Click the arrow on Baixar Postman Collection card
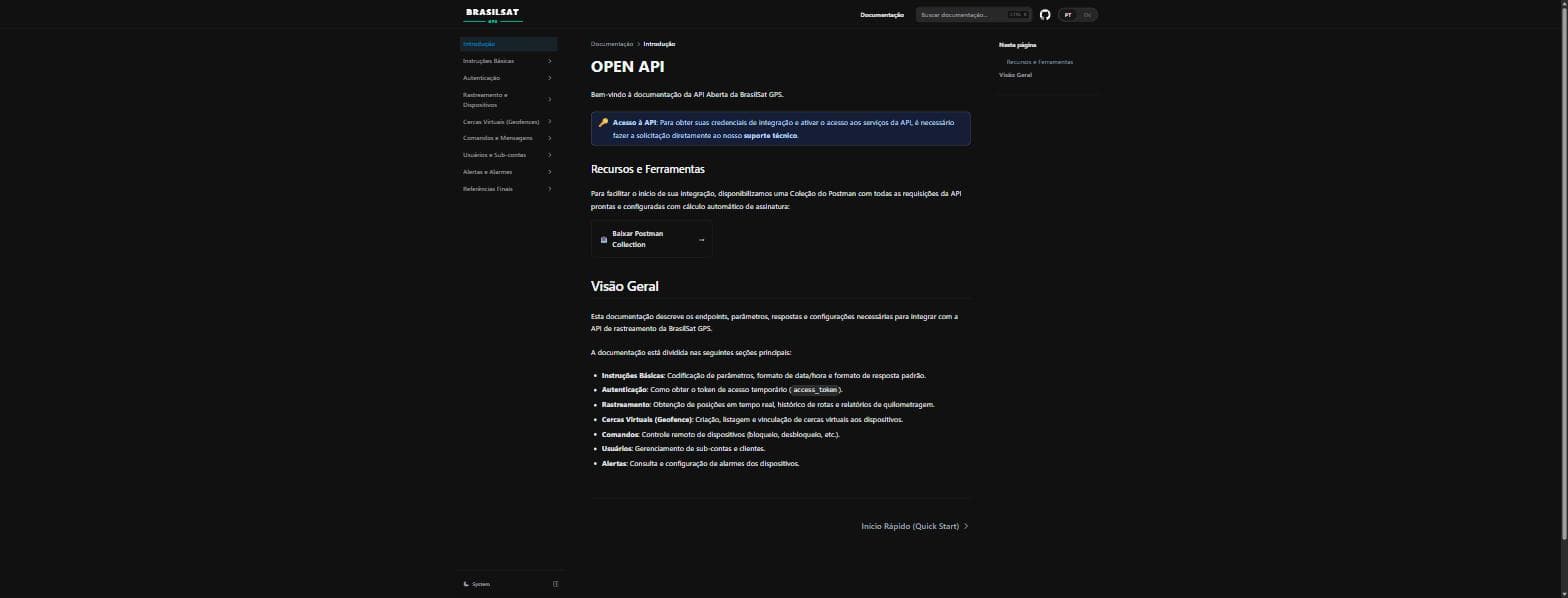1568x598 pixels. pos(701,240)
